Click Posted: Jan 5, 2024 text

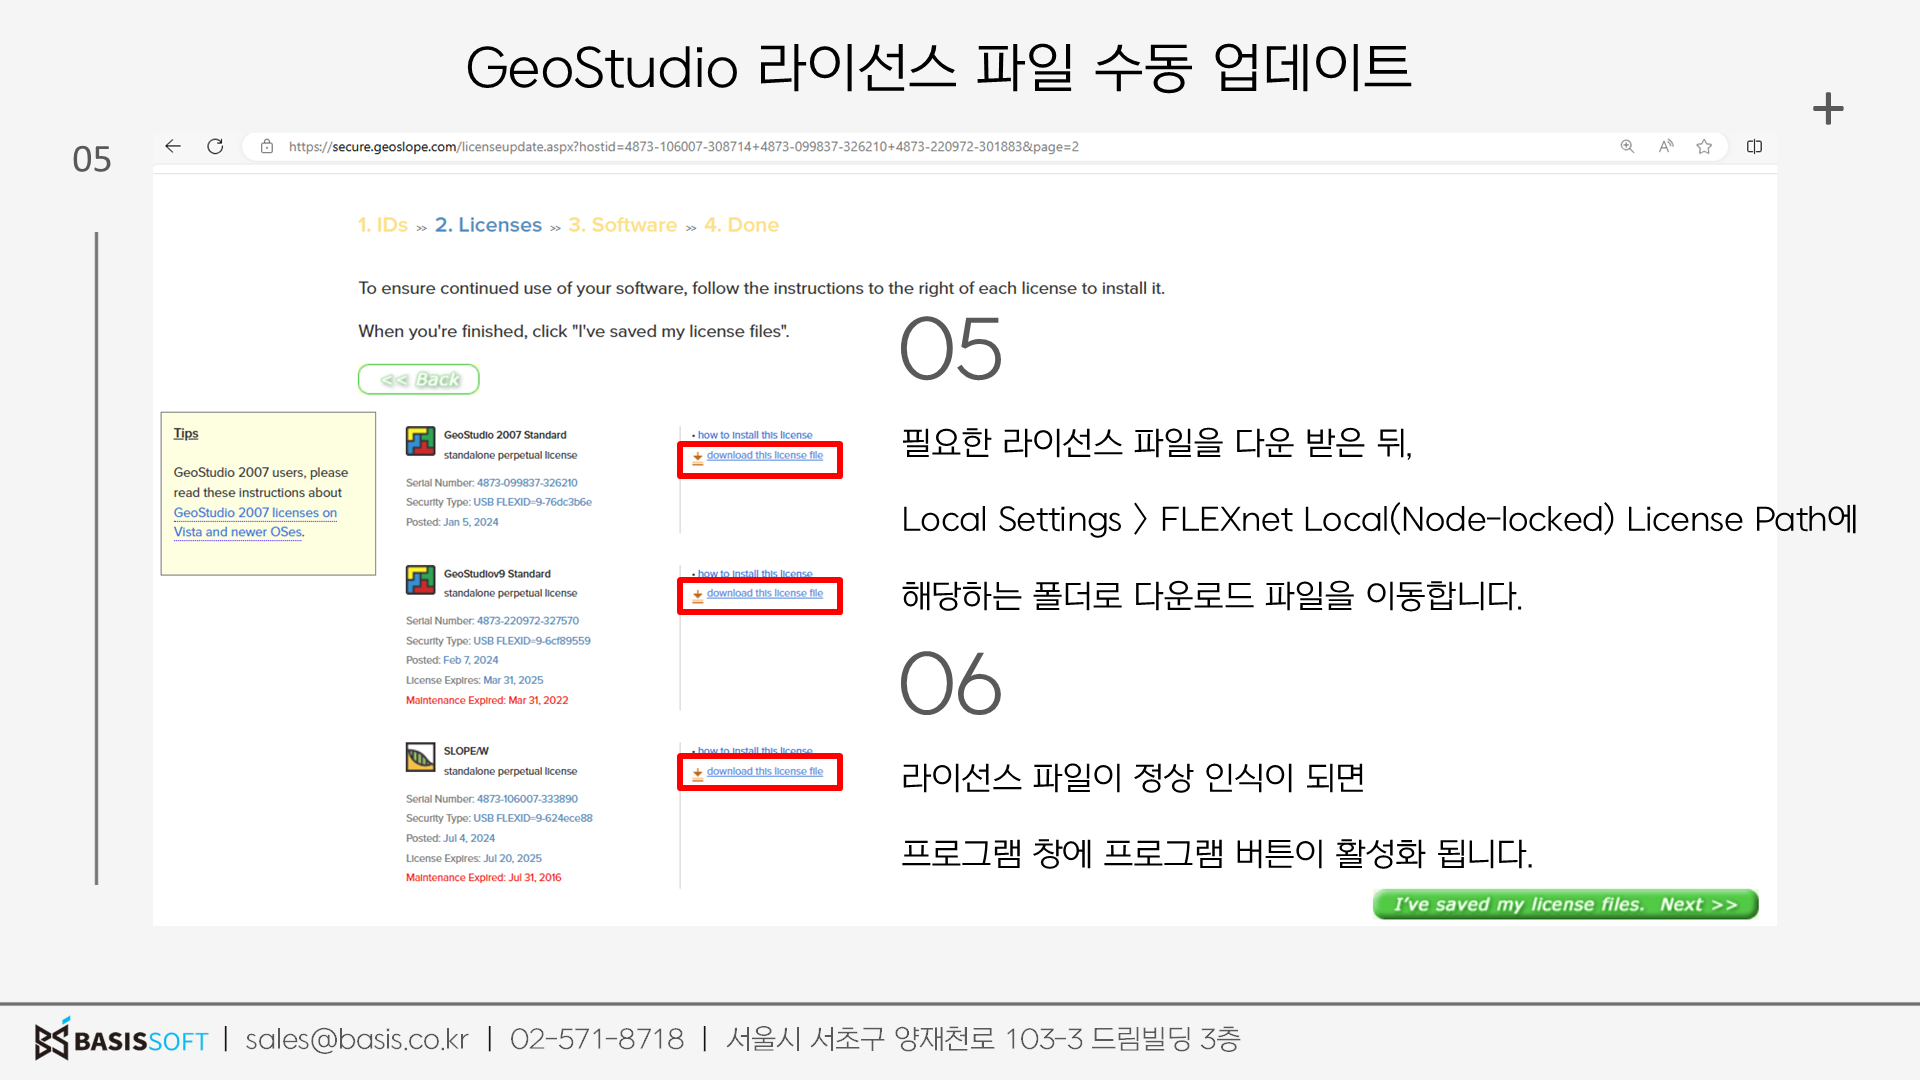452,522
